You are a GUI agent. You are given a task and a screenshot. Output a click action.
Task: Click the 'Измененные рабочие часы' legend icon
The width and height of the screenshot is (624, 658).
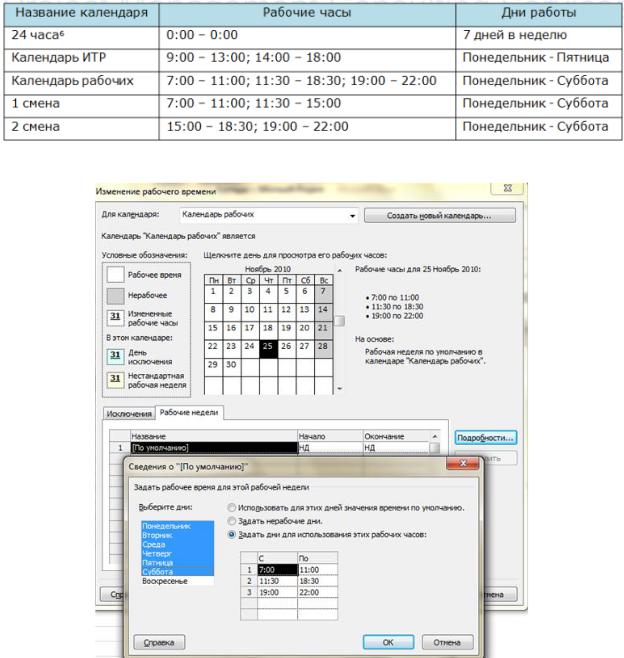click(x=115, y=318)
